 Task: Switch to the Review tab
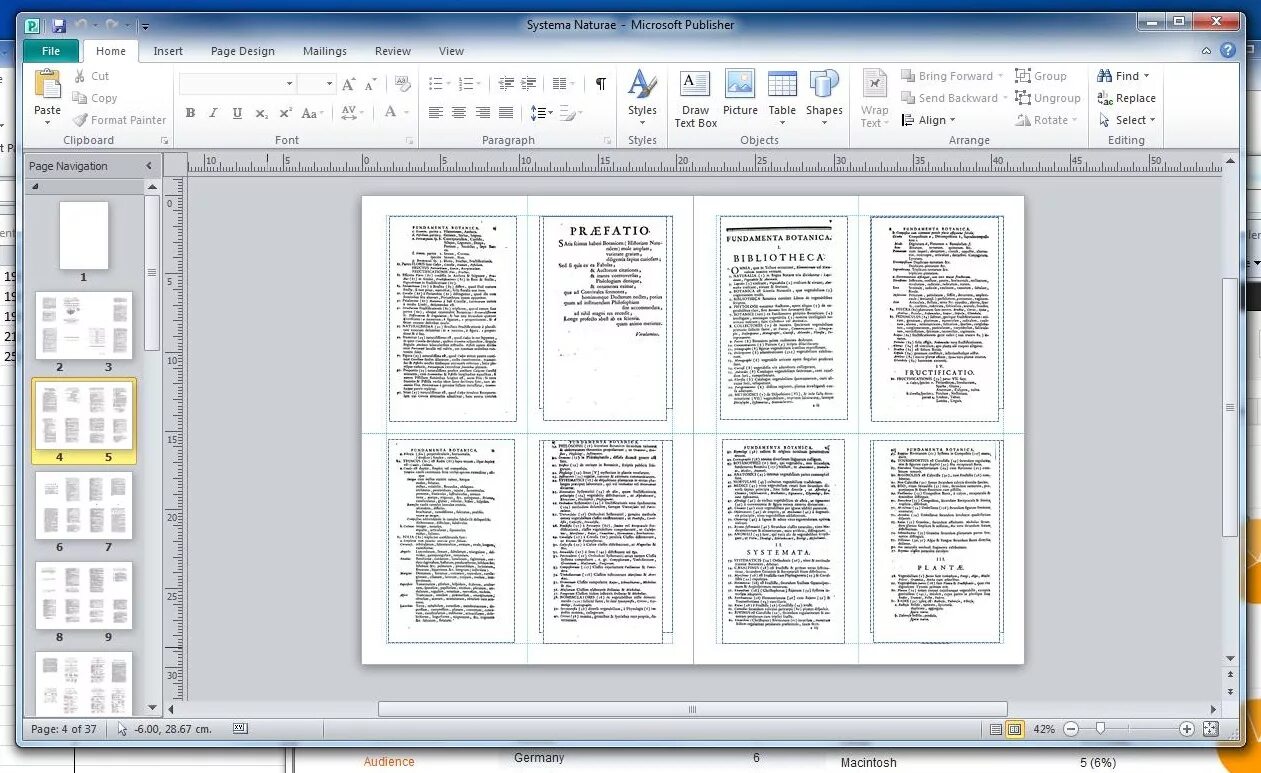point(393,51)
